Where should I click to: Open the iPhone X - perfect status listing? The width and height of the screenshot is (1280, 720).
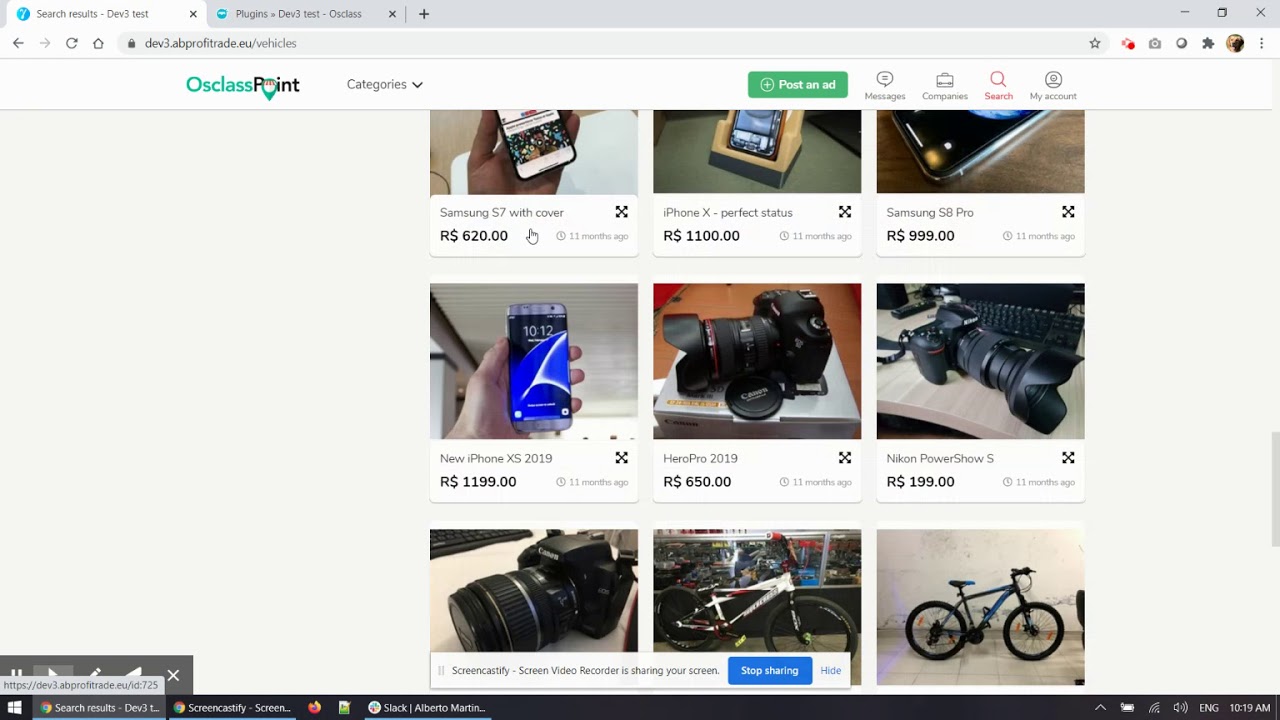pos(728,212)
